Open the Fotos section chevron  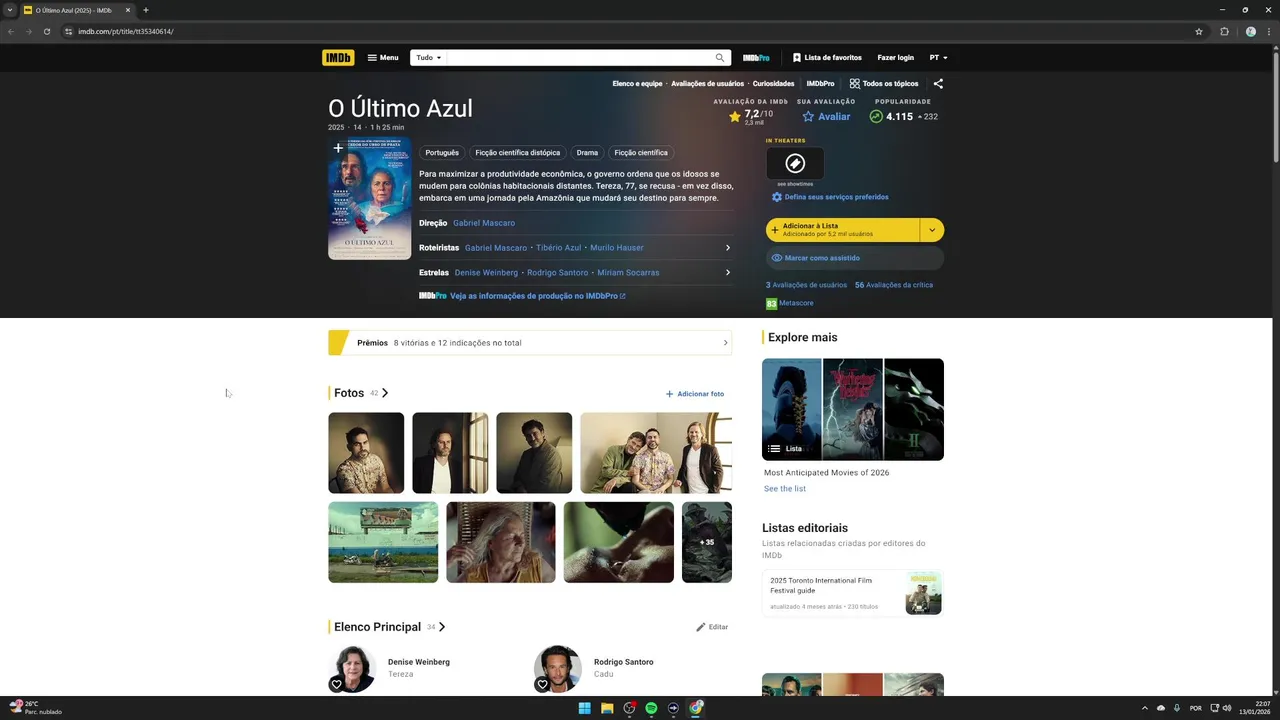click(x=385, y=393)
